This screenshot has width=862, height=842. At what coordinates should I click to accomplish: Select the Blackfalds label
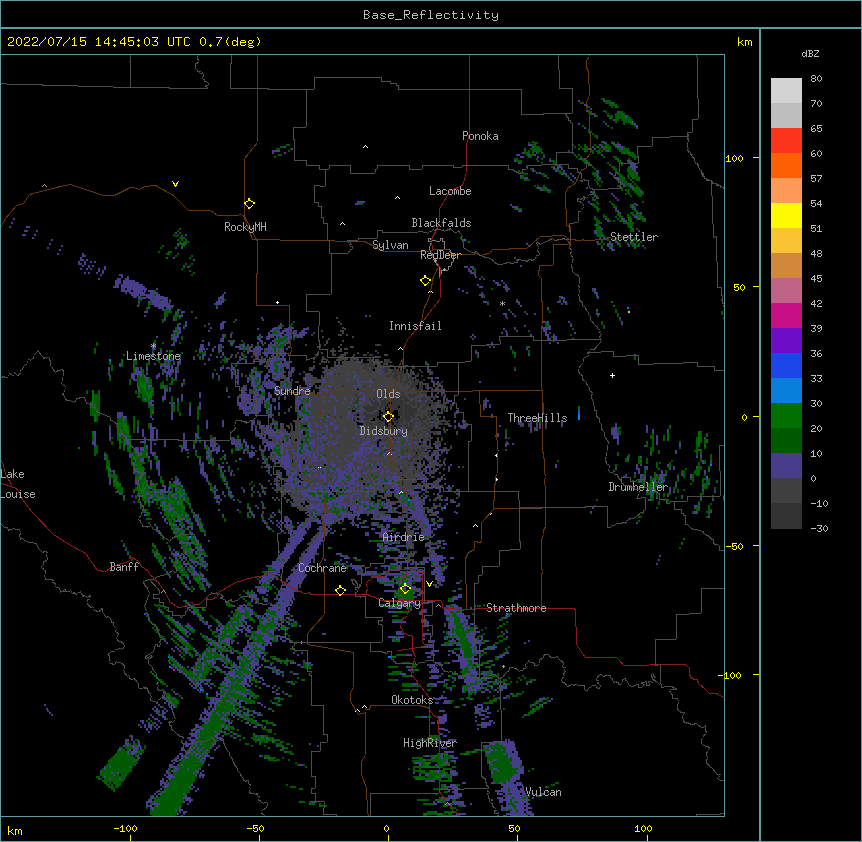(441, 223)
